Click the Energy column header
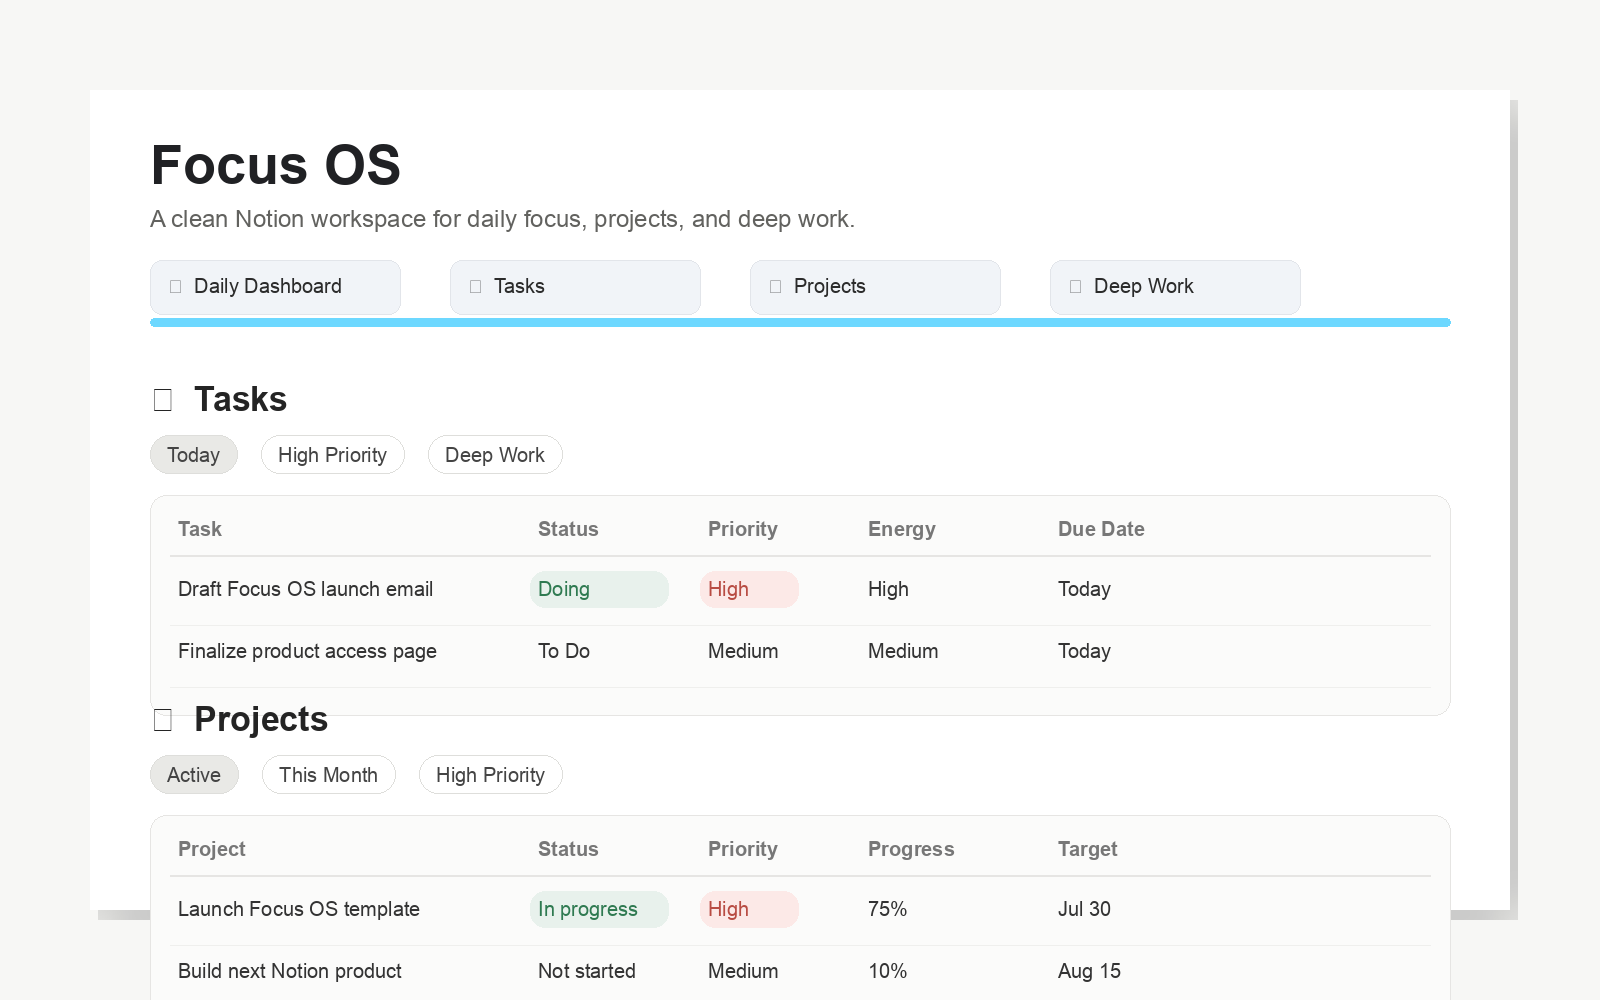1600x1000 pixels. click(x=902, y=529)
